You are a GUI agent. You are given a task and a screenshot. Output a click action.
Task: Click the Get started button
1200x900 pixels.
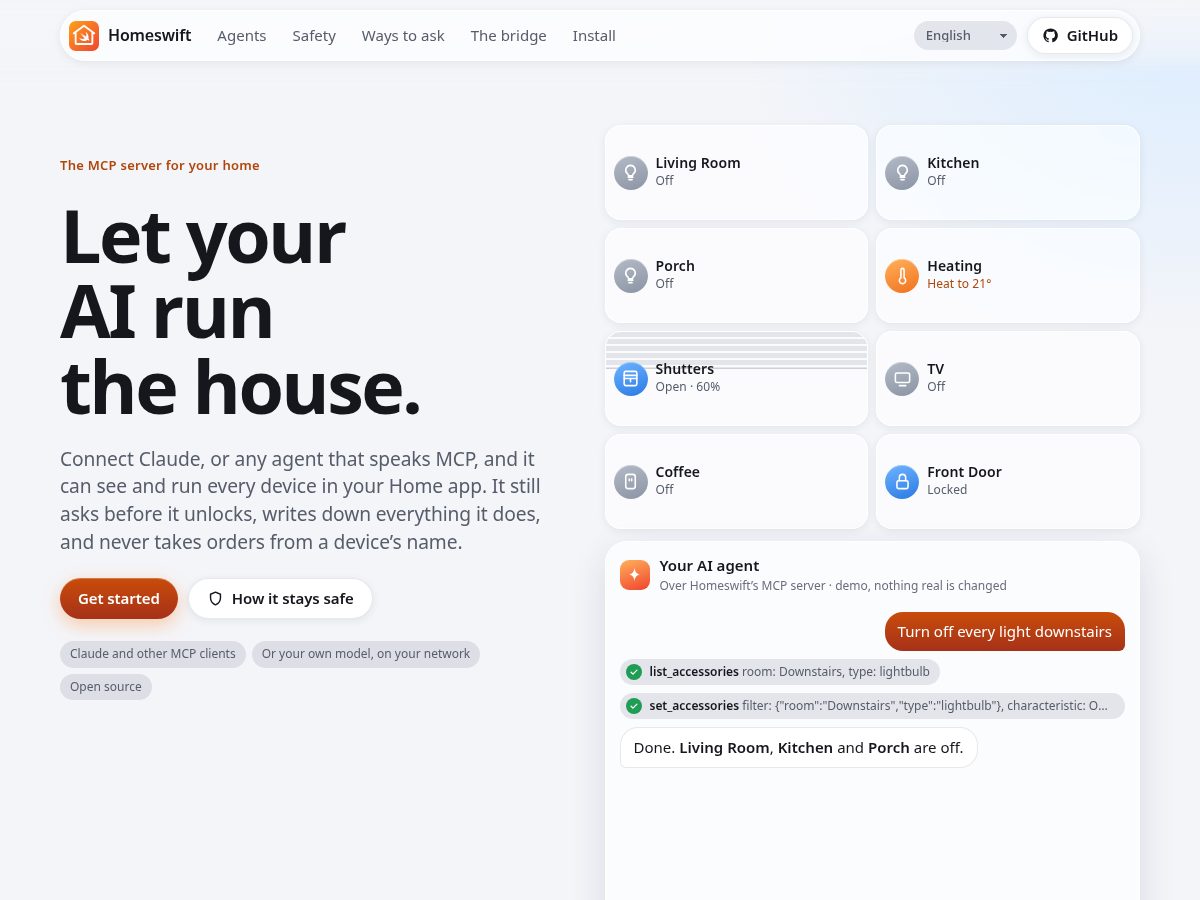pyautogui.click(x=119, y=599)
